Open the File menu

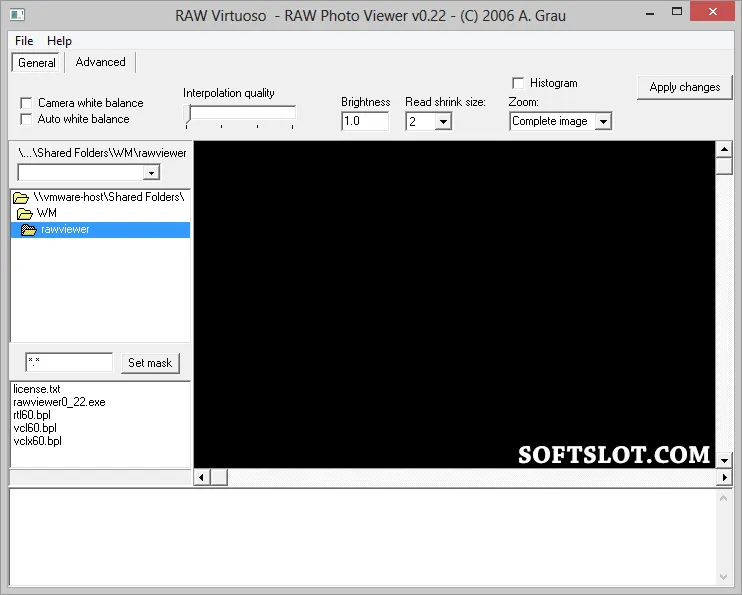pos(24,41)
